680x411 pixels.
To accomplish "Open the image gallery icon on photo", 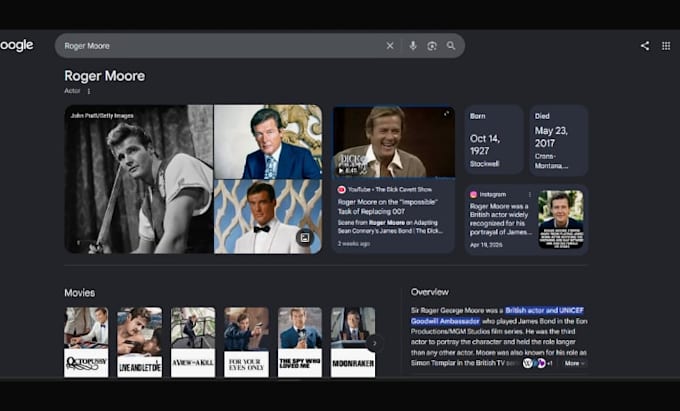I will [305, 237].
